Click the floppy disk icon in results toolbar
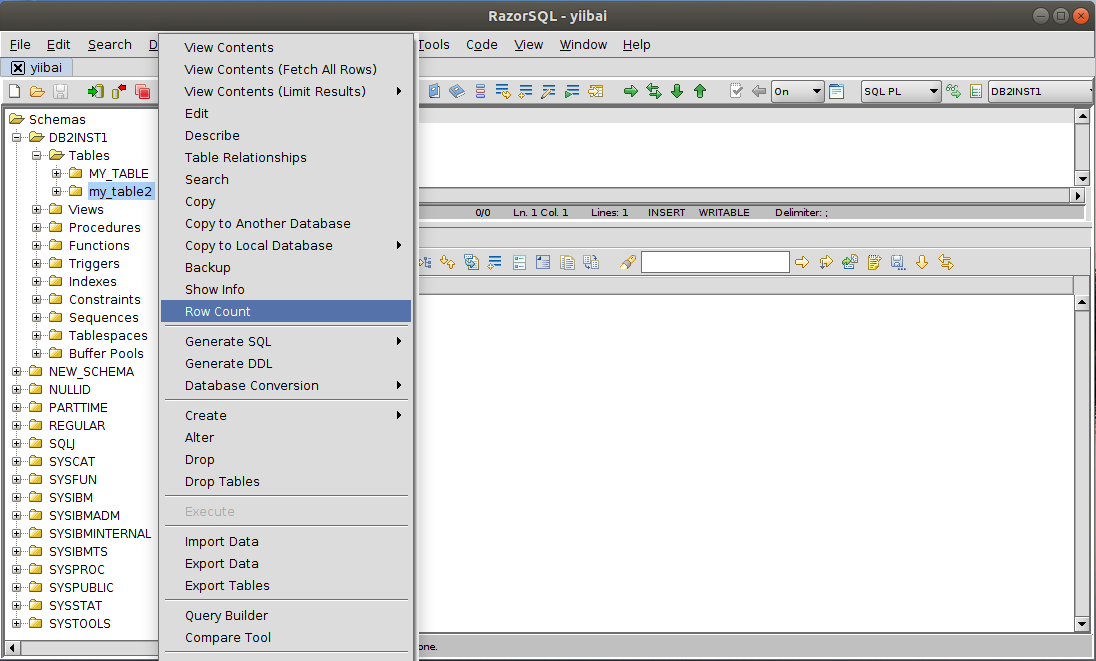Image resolution: width=1096 pixels, height=661 pixels. [x=897, y=262]
